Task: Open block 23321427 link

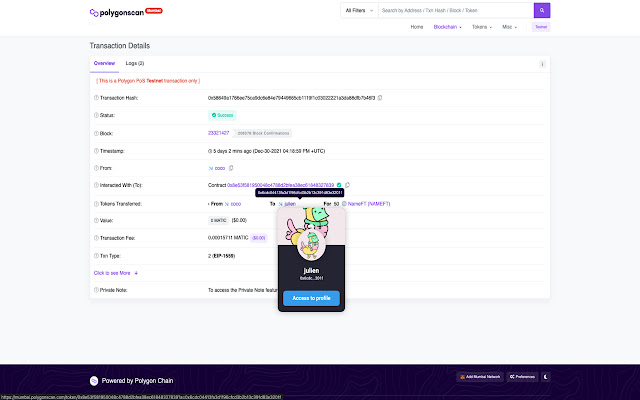Action: (218, 133)
